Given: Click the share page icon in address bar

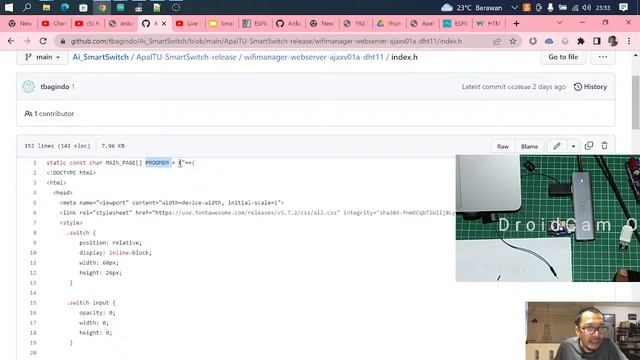Looking at the screenshot, I should click(x=496, y=41).
